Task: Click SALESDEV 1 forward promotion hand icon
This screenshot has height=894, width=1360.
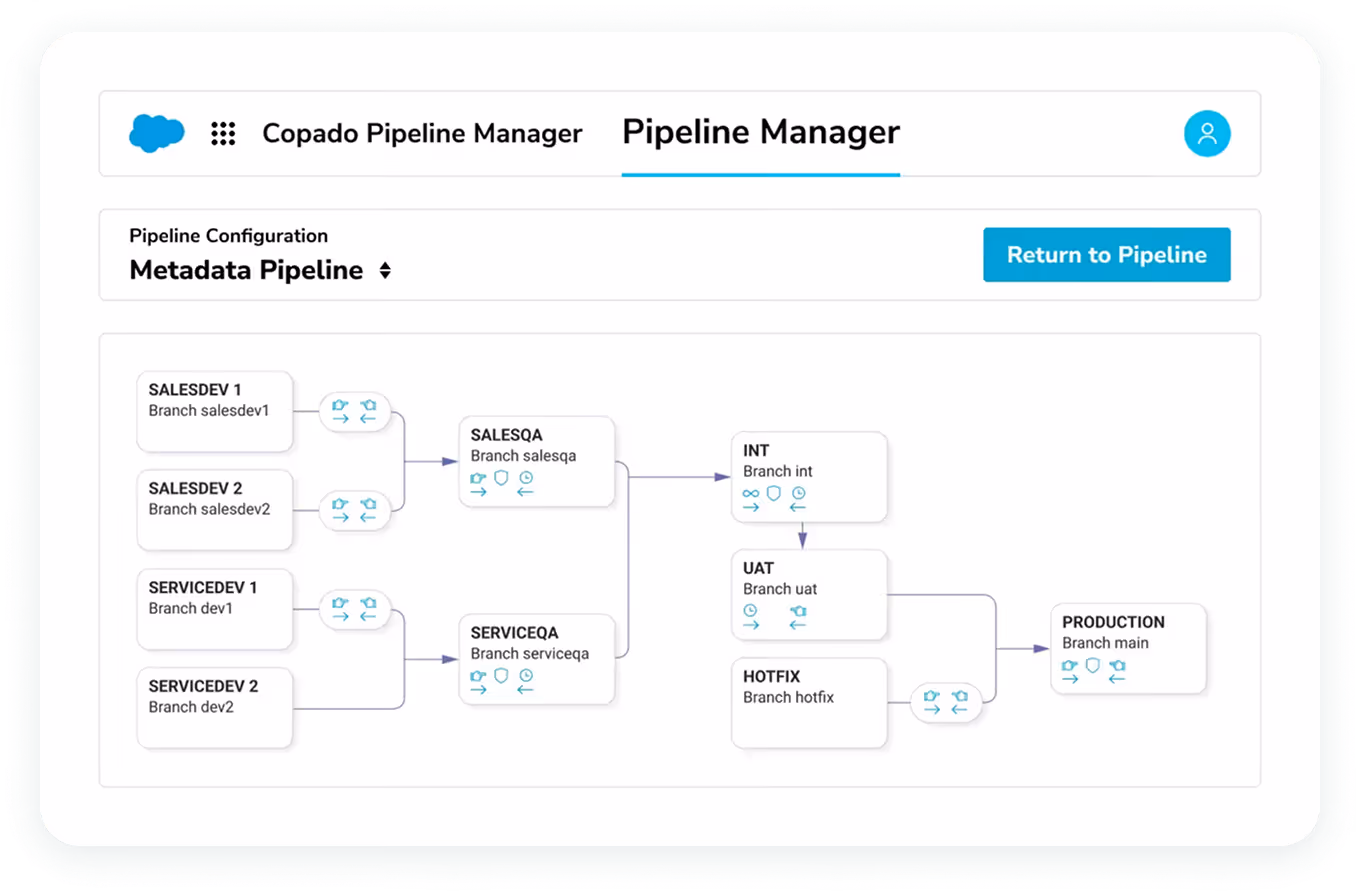Action: tap(341, 405)
